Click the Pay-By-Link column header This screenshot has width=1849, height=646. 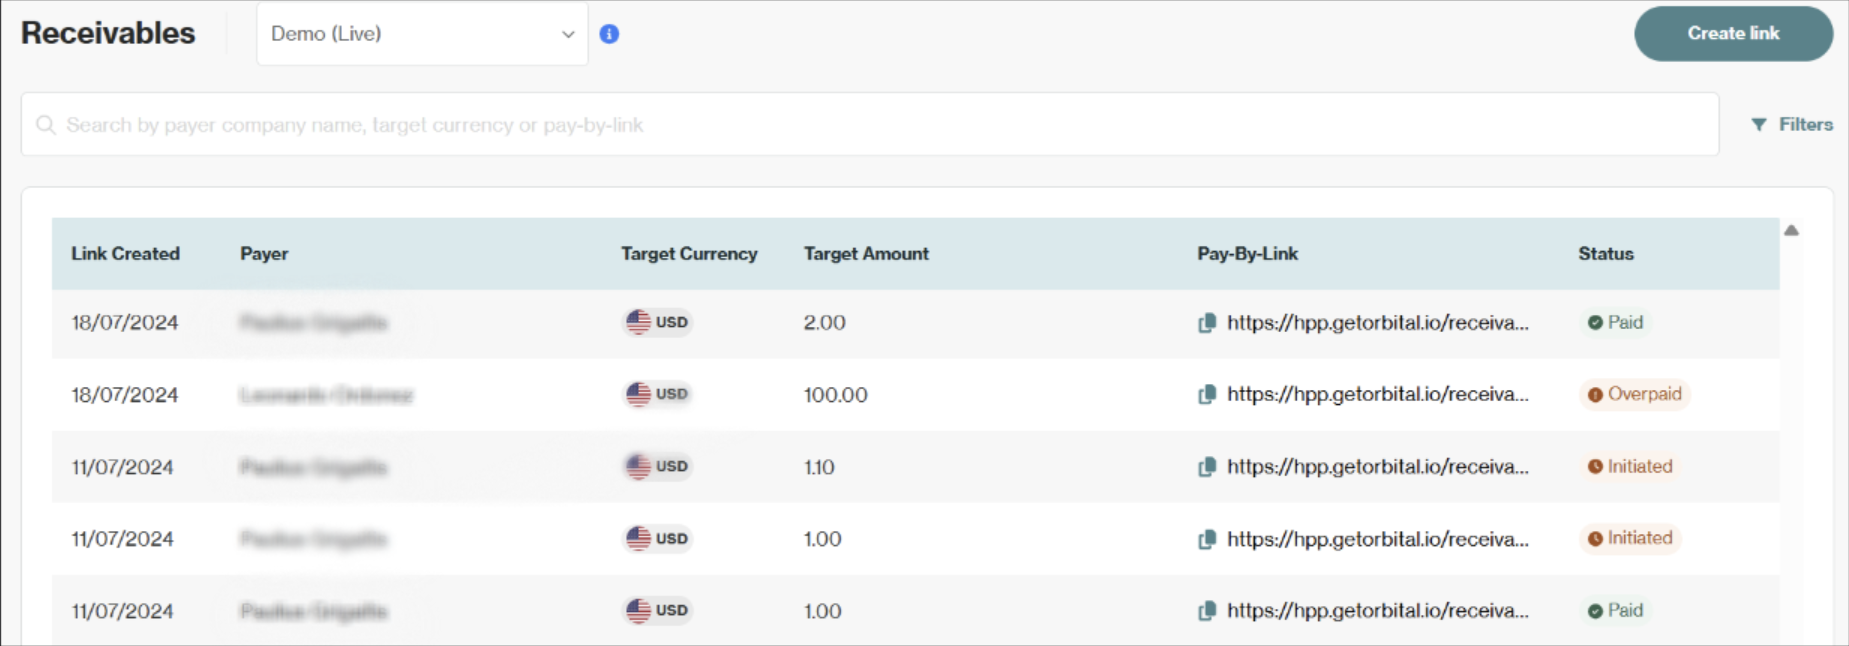tap(1247, 254)
